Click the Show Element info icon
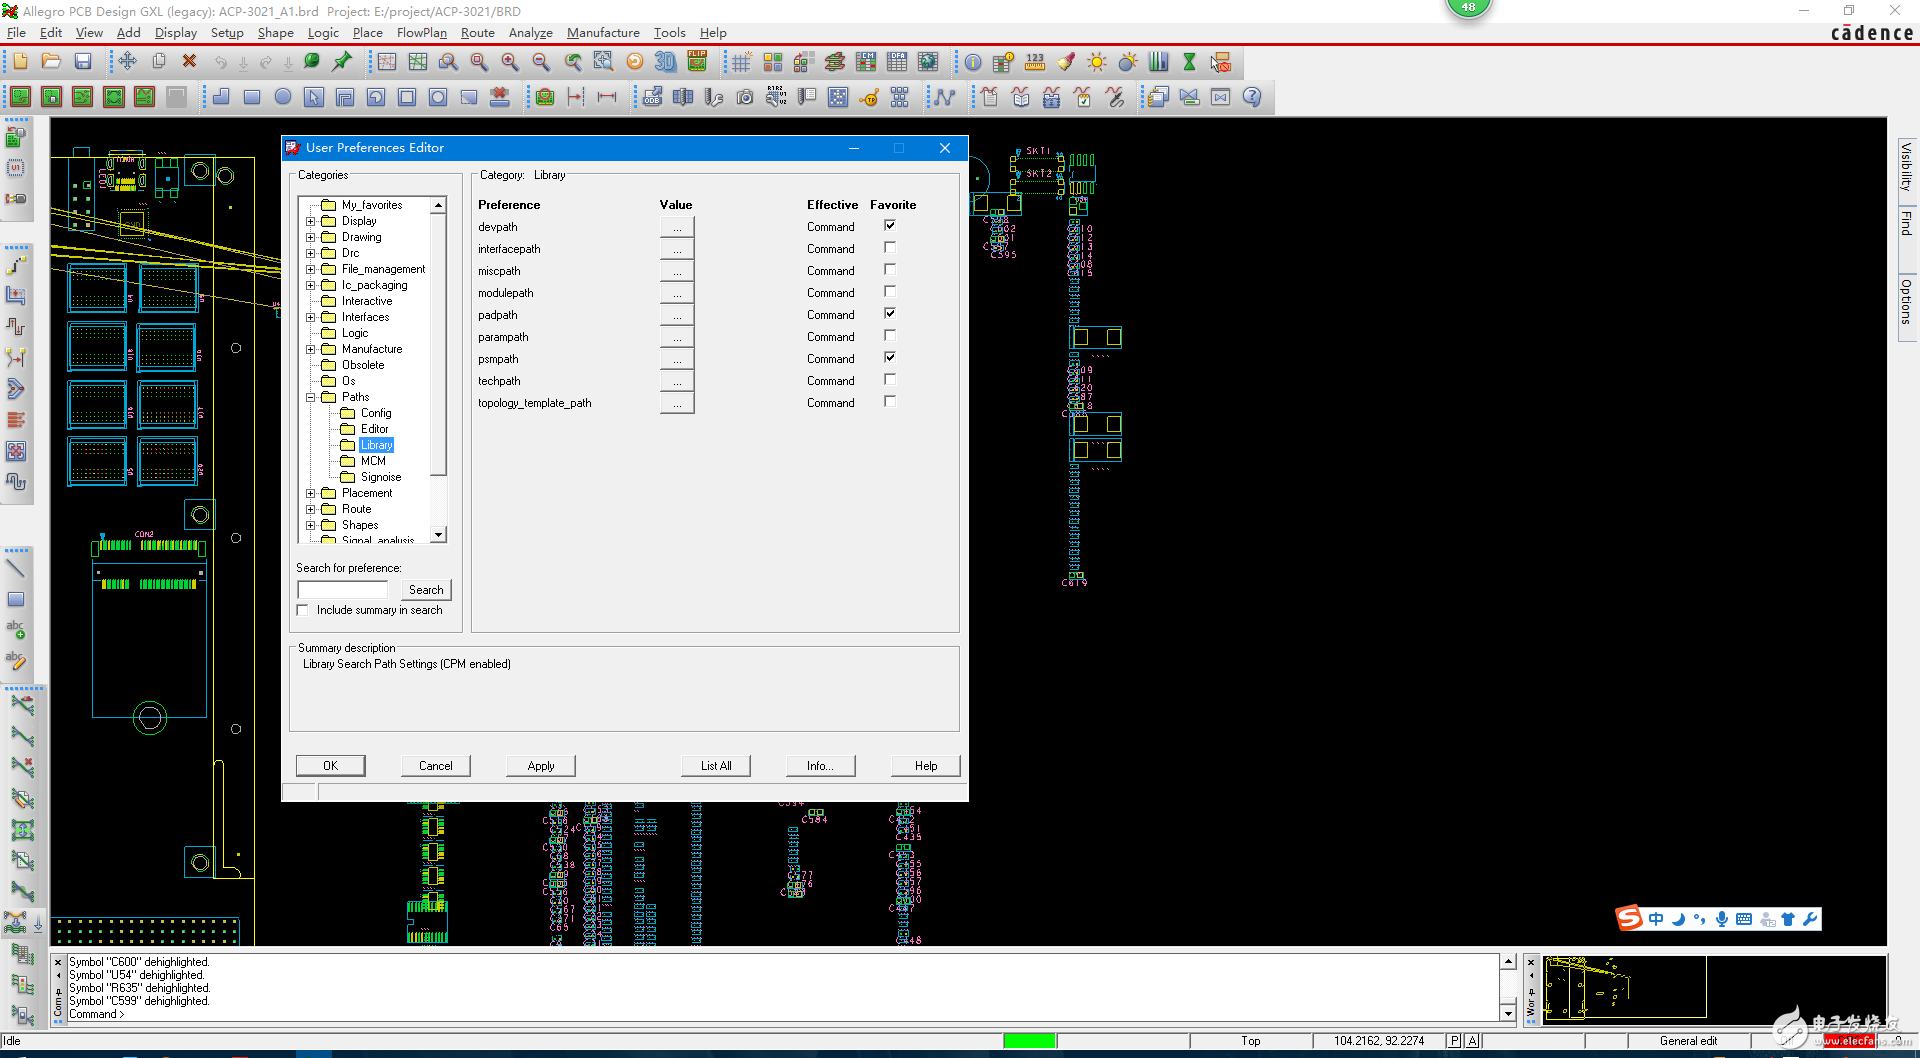Viewport: 1920px width, 1058px height. (x=973, y=62)
